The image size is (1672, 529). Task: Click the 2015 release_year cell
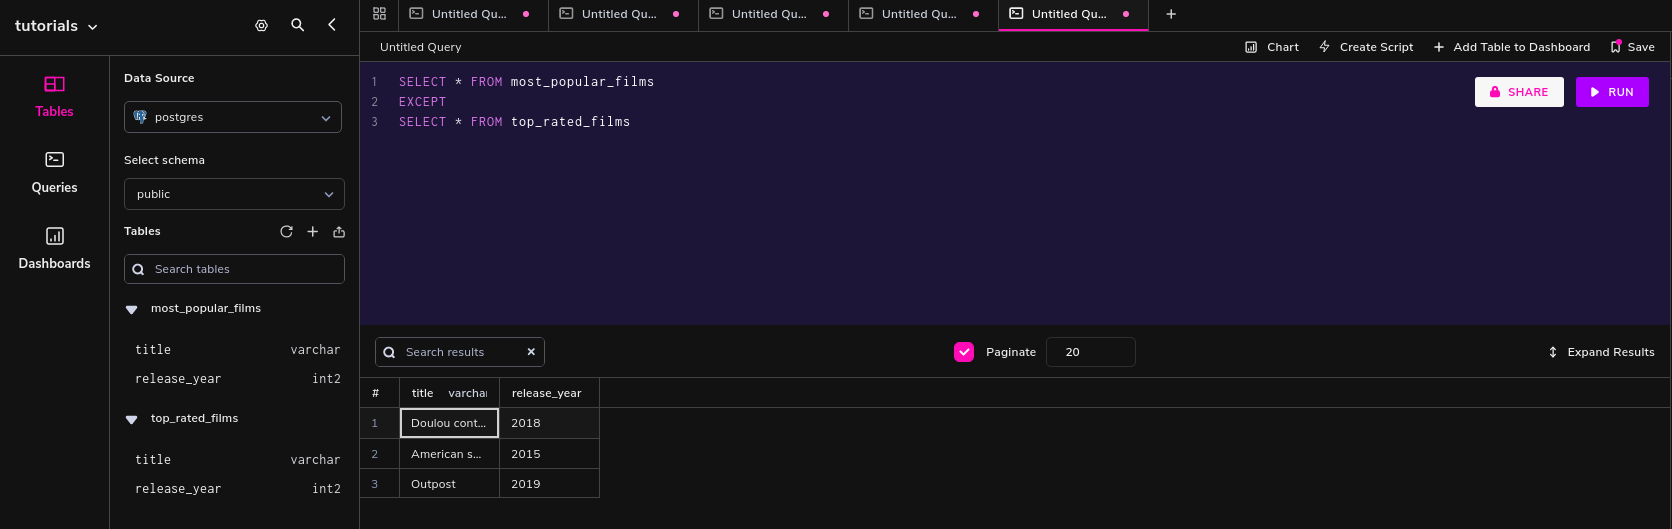click(549, 454)
